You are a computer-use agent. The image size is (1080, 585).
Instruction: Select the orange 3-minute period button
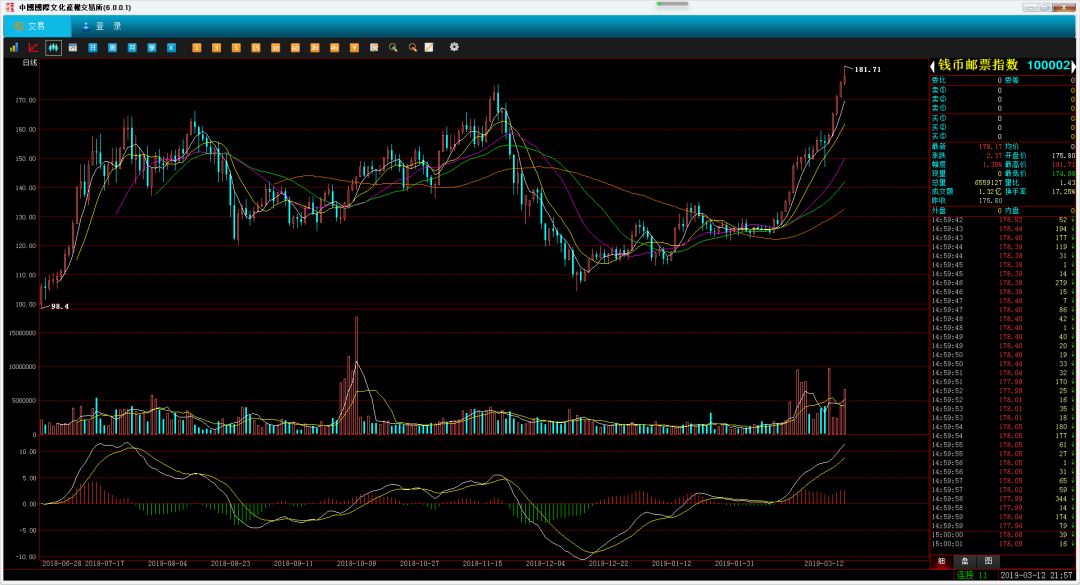click(216, 48)
